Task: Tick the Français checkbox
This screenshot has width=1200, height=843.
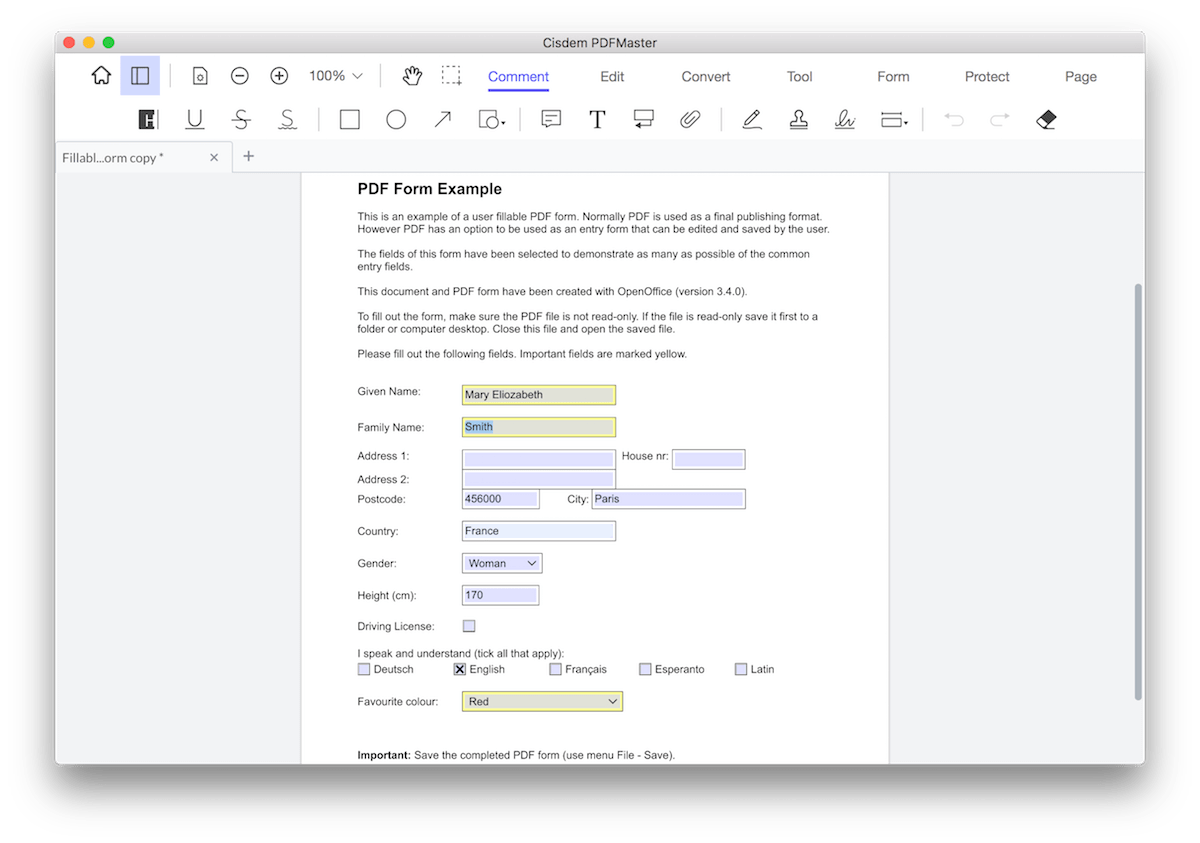Action: tap(555, 669)
